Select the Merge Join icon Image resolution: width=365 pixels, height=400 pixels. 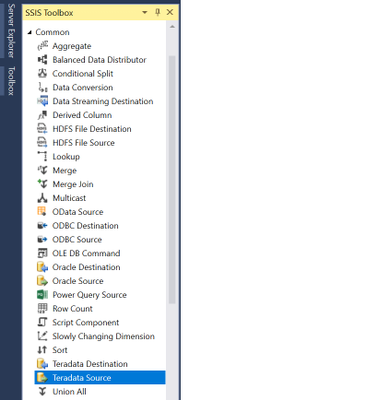point(42,184)
